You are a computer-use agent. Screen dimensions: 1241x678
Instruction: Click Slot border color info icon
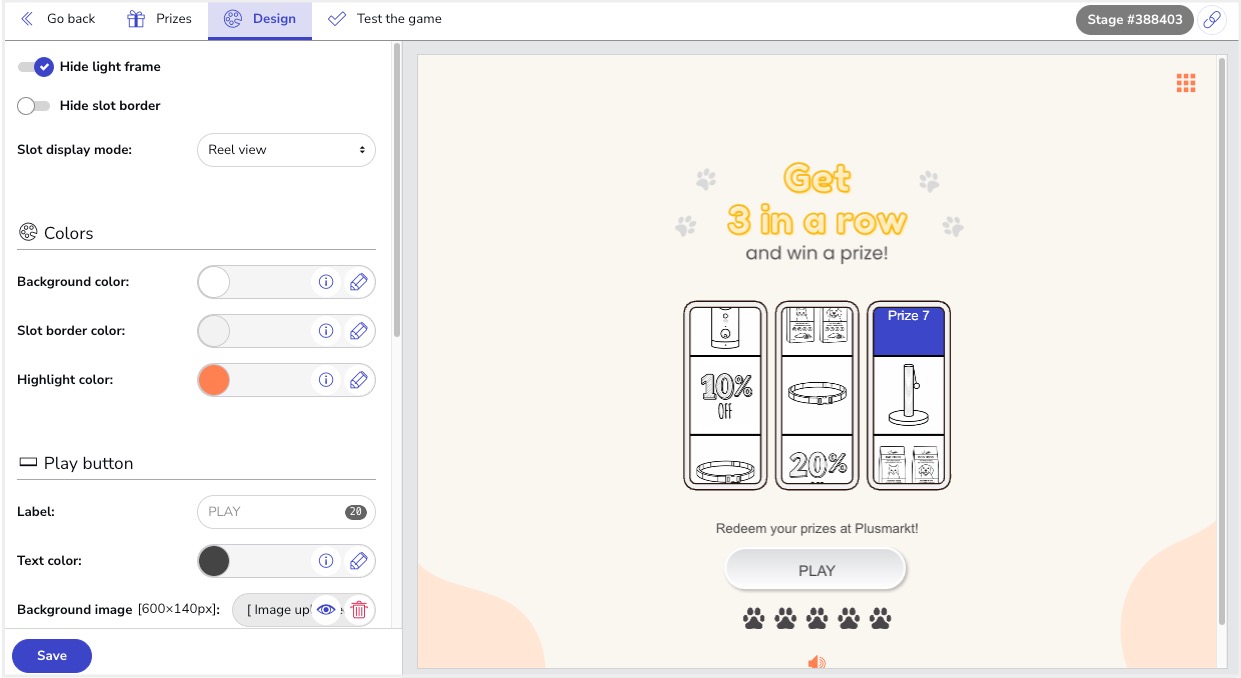[x=325, y=331]
